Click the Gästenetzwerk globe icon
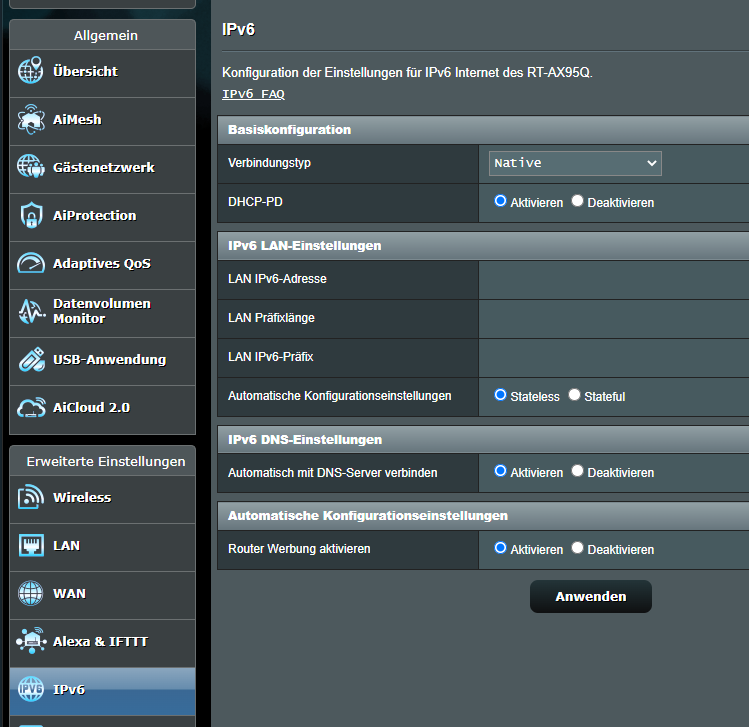The image size is (749, 727). tap(31, 167)
